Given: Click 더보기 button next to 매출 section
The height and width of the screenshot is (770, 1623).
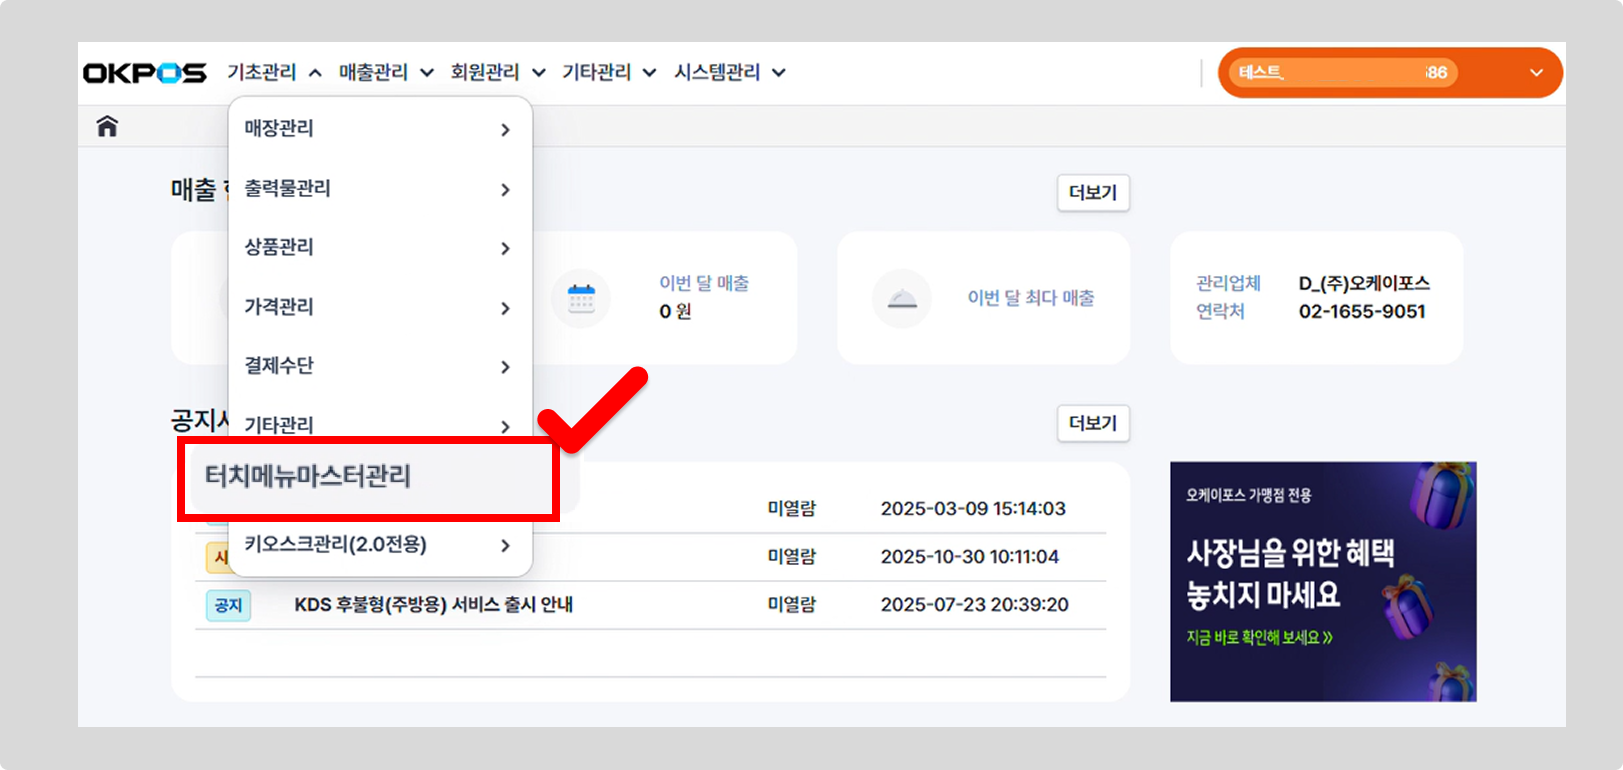Looking at the screenshot, I should [x=1092, y=193].
